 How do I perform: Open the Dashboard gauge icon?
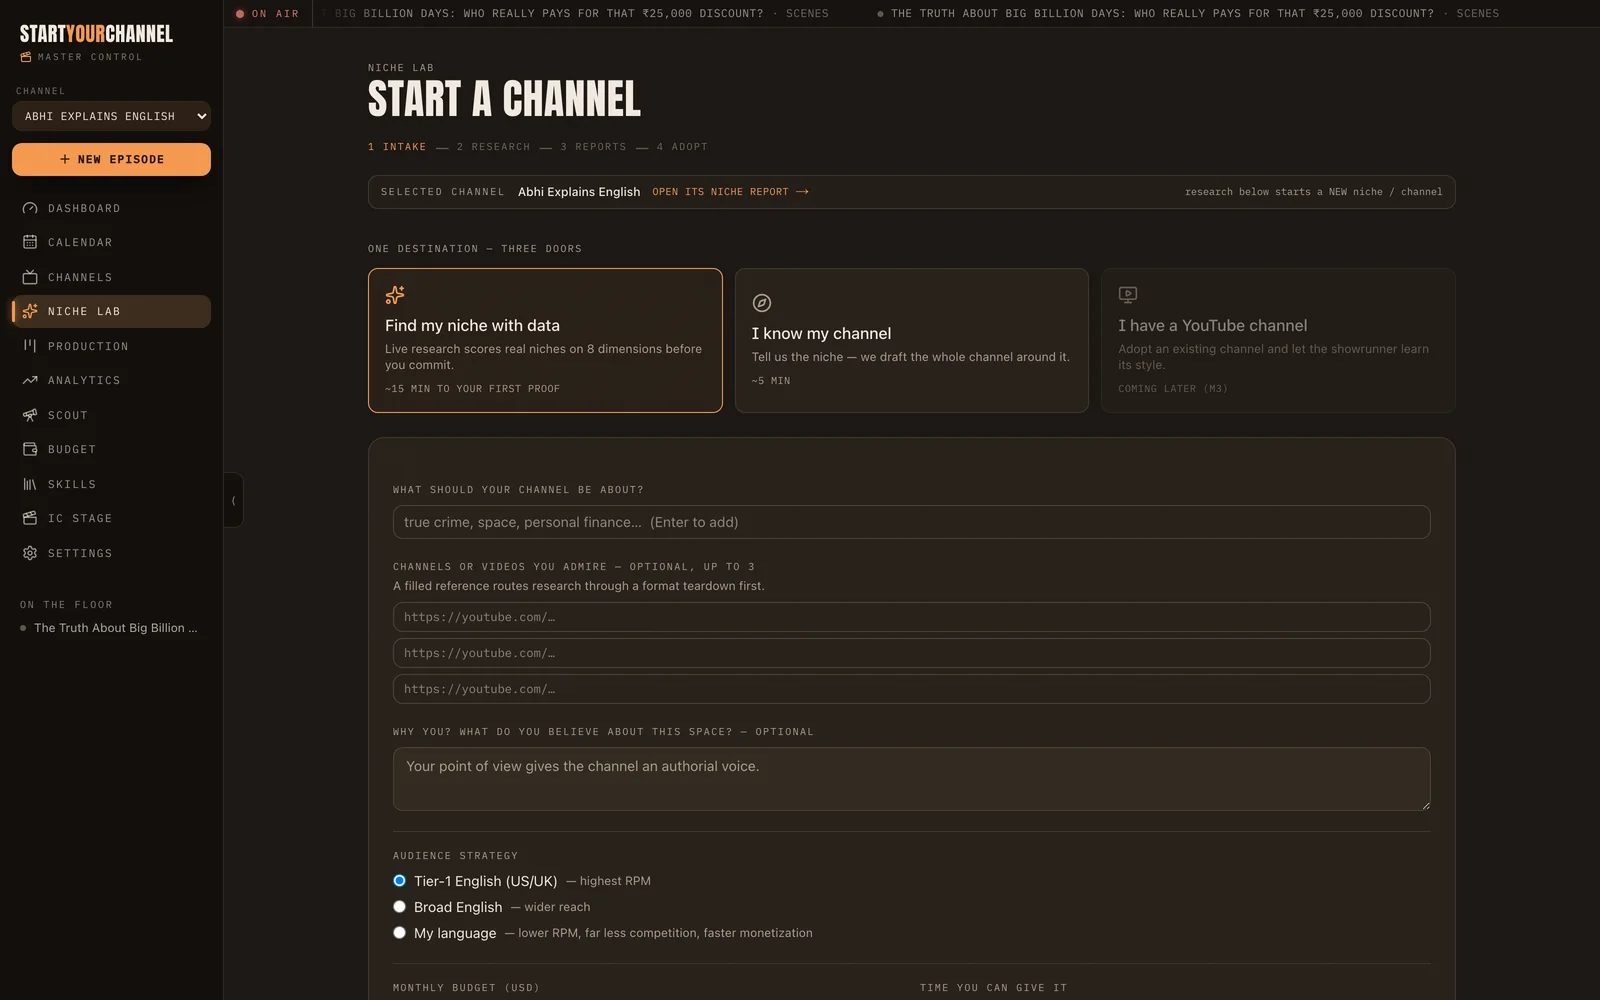(x=30, y=208)
